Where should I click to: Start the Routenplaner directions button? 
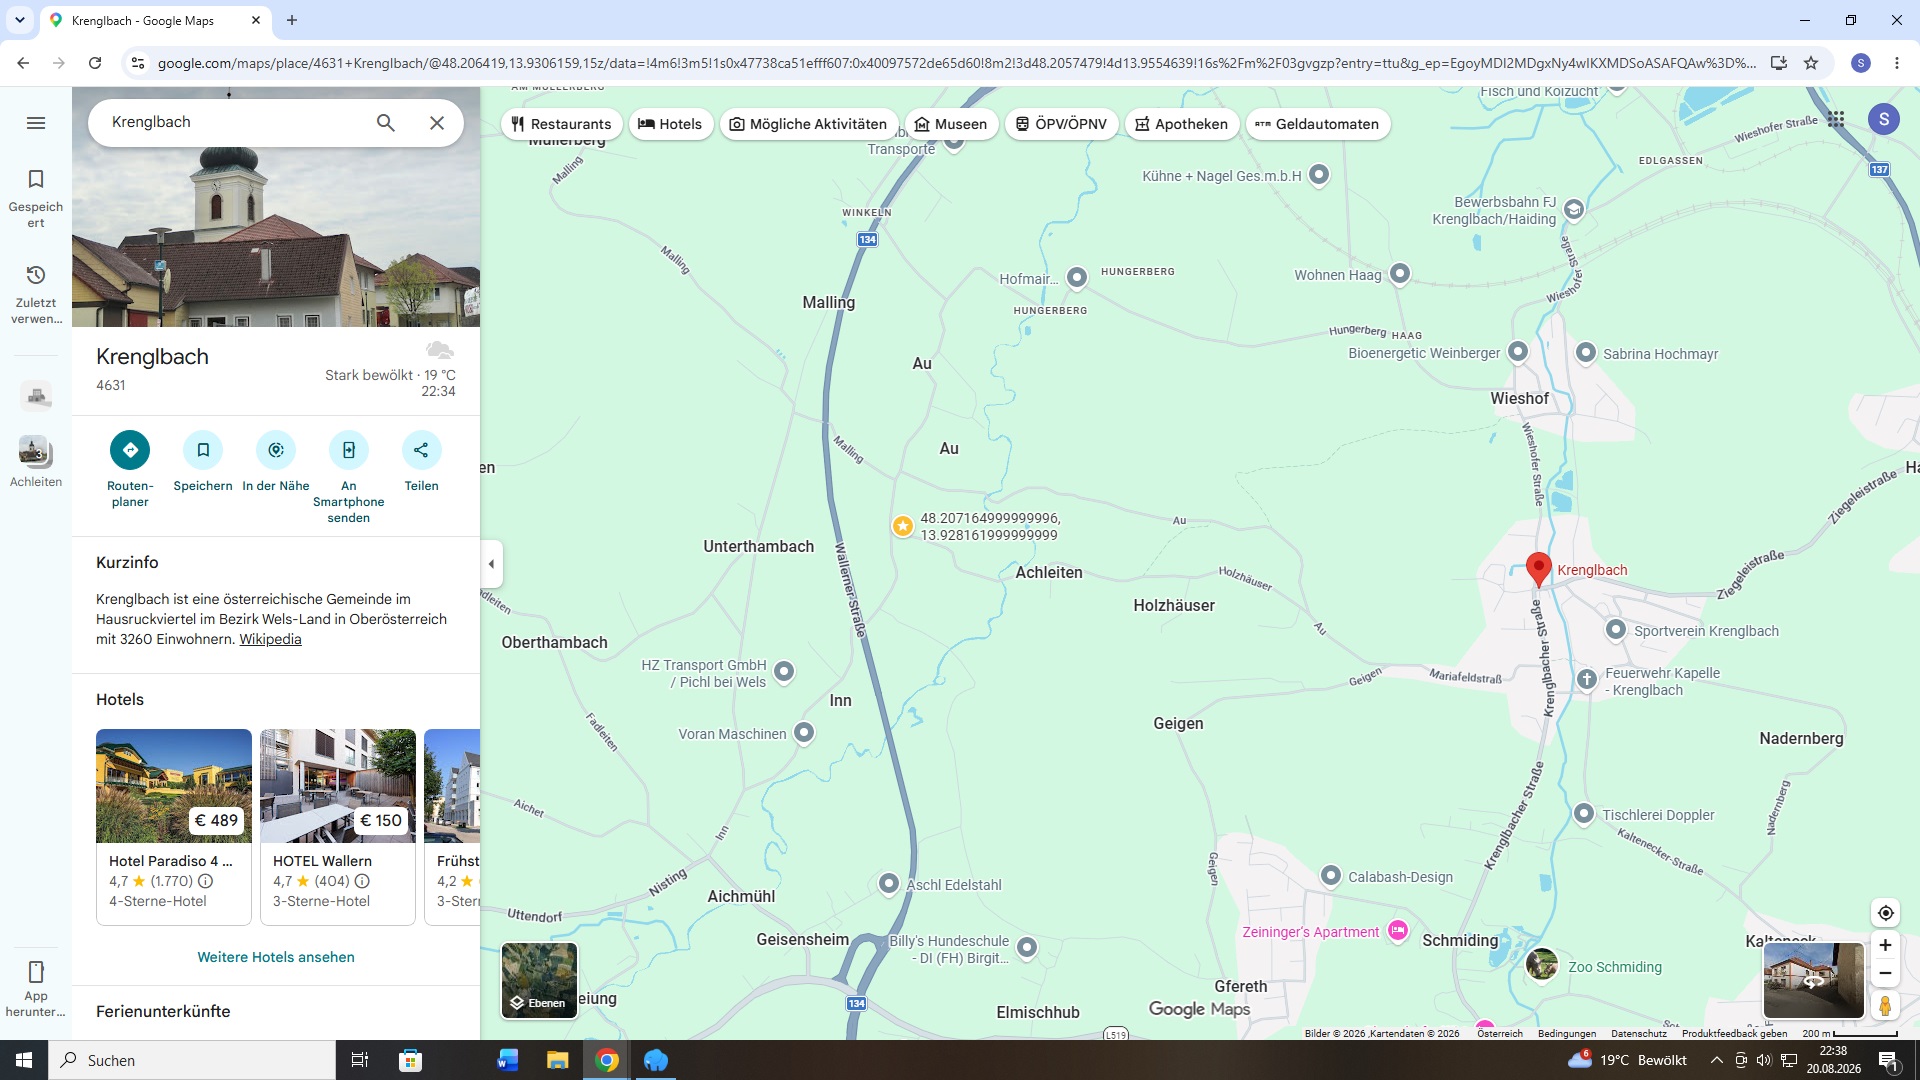pos(130,450)
